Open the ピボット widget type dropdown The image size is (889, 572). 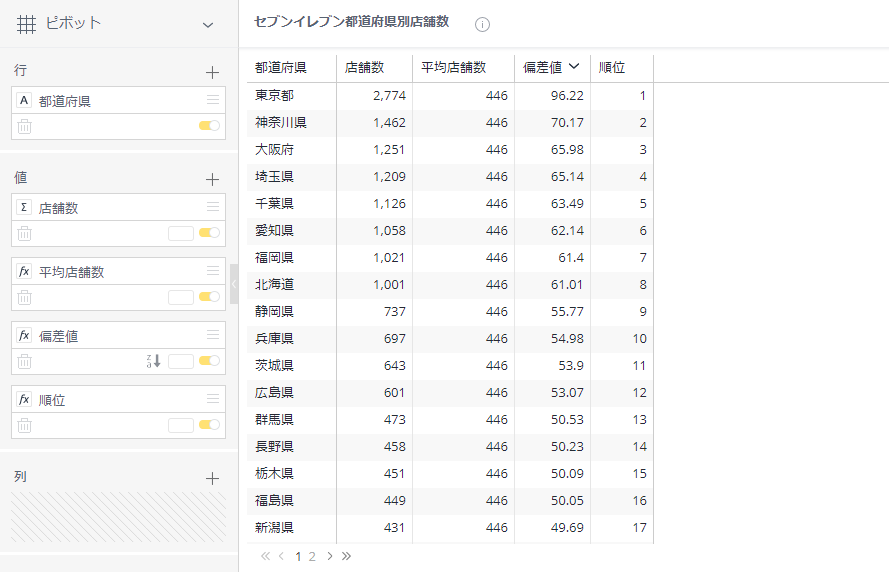pyautogui.click(x=208, y=24)
